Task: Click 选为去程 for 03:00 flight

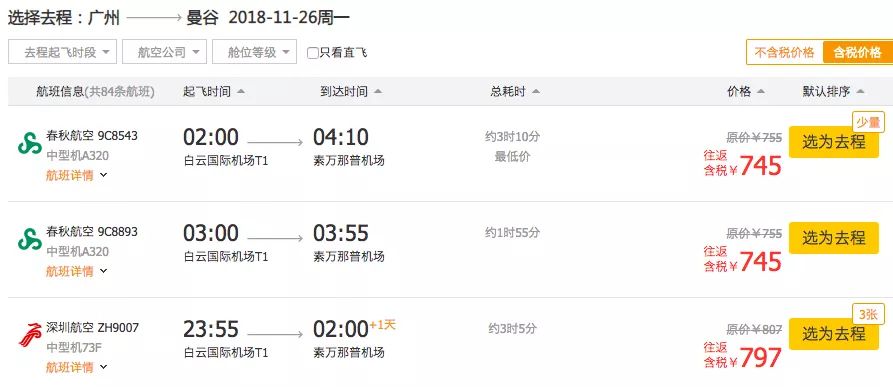Action: click(x=834, y=238)
